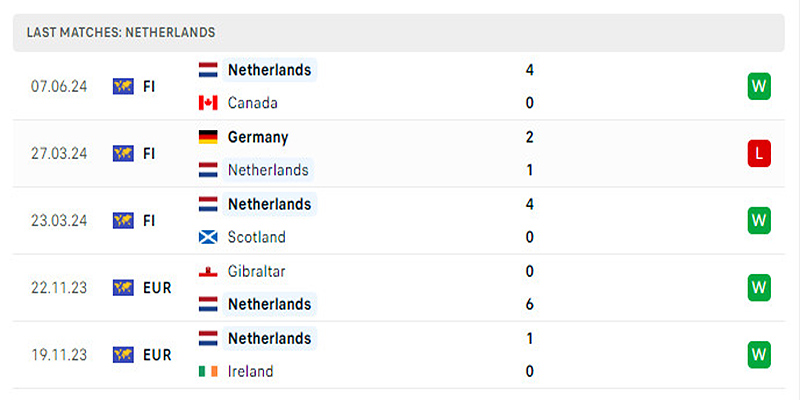Image resolution: width=800 pixels, height=400 pixels.
Task: Click the W badge for Scotland match
Action: [x=759, y=220]
